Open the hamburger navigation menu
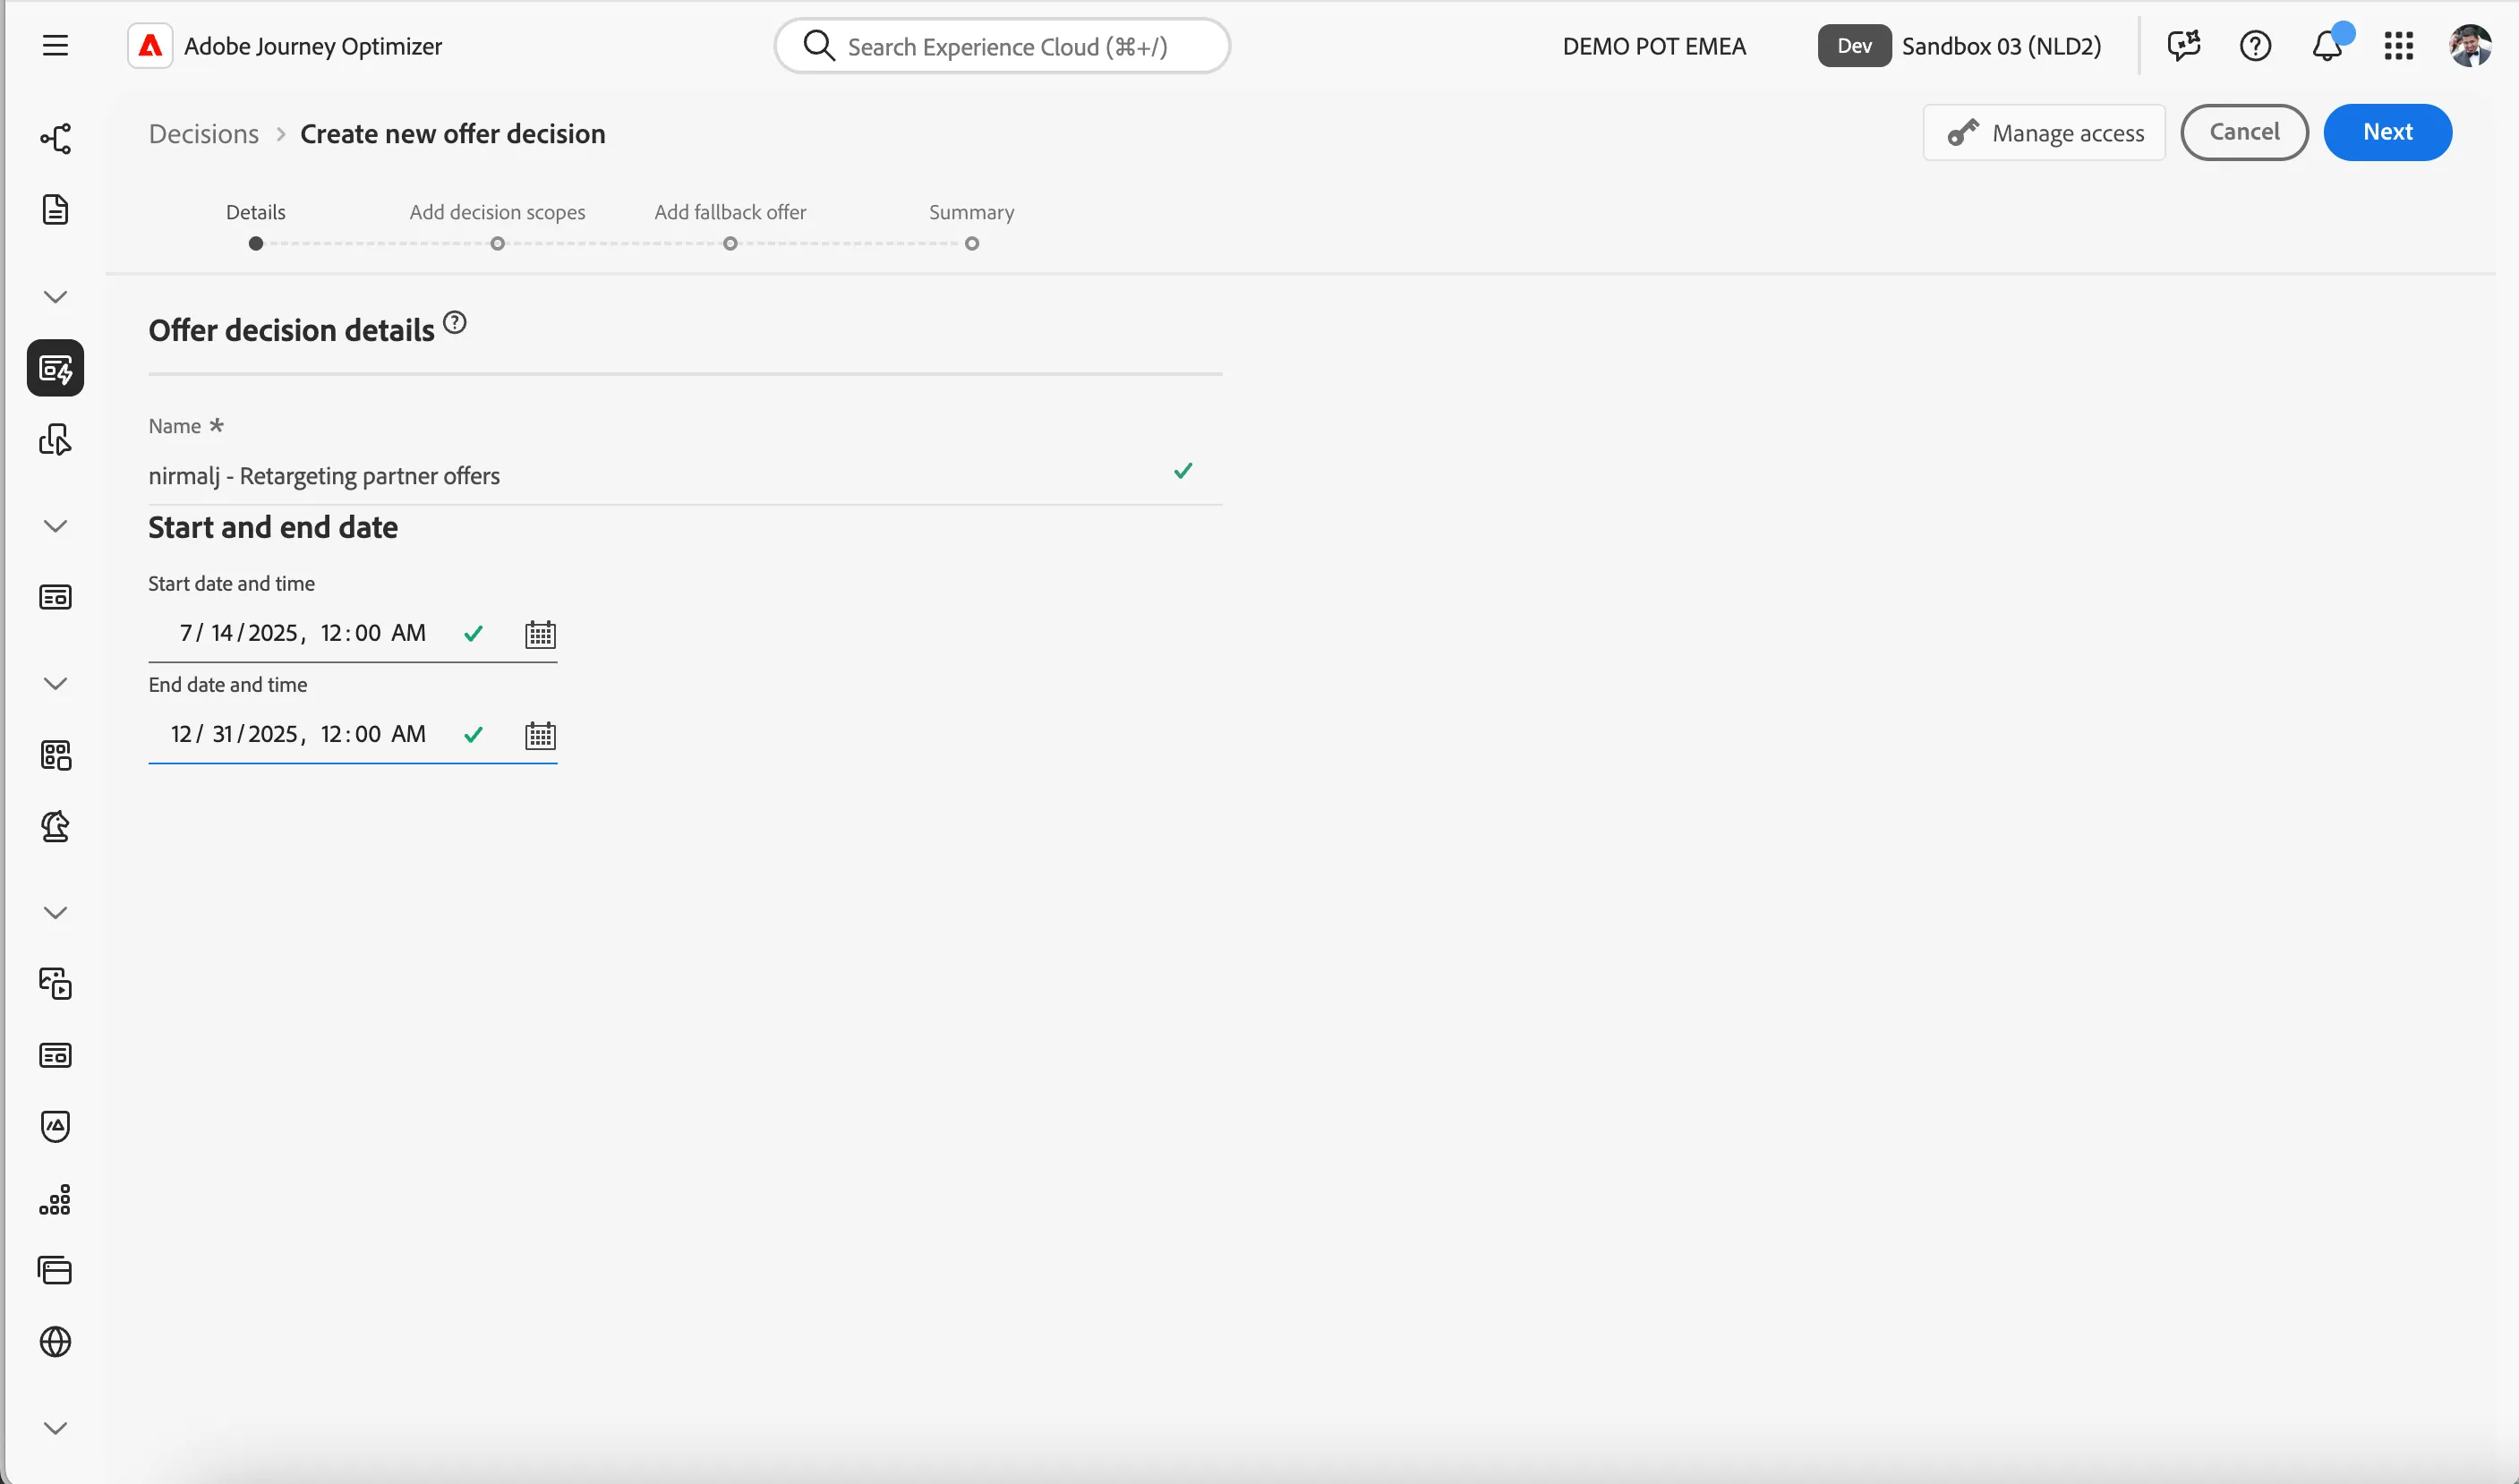 (55, 46)
